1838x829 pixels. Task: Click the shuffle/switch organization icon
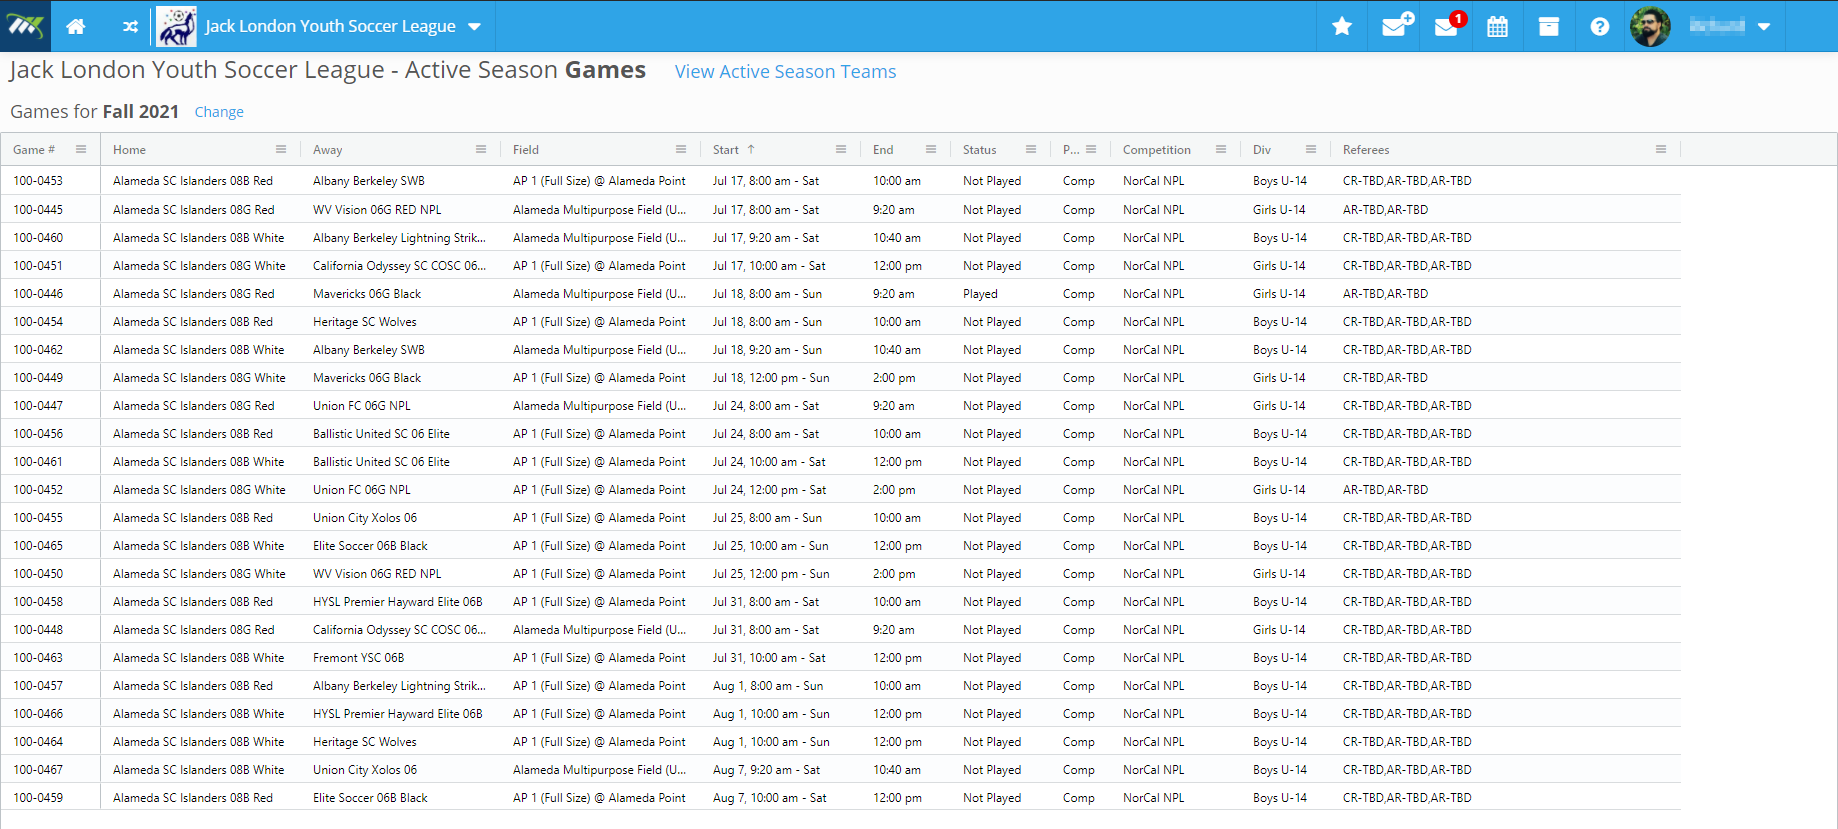point(130,27)
